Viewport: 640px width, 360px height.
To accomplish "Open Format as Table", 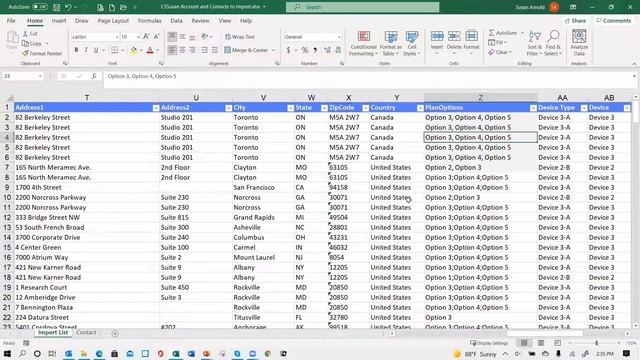I will [391, 43].
